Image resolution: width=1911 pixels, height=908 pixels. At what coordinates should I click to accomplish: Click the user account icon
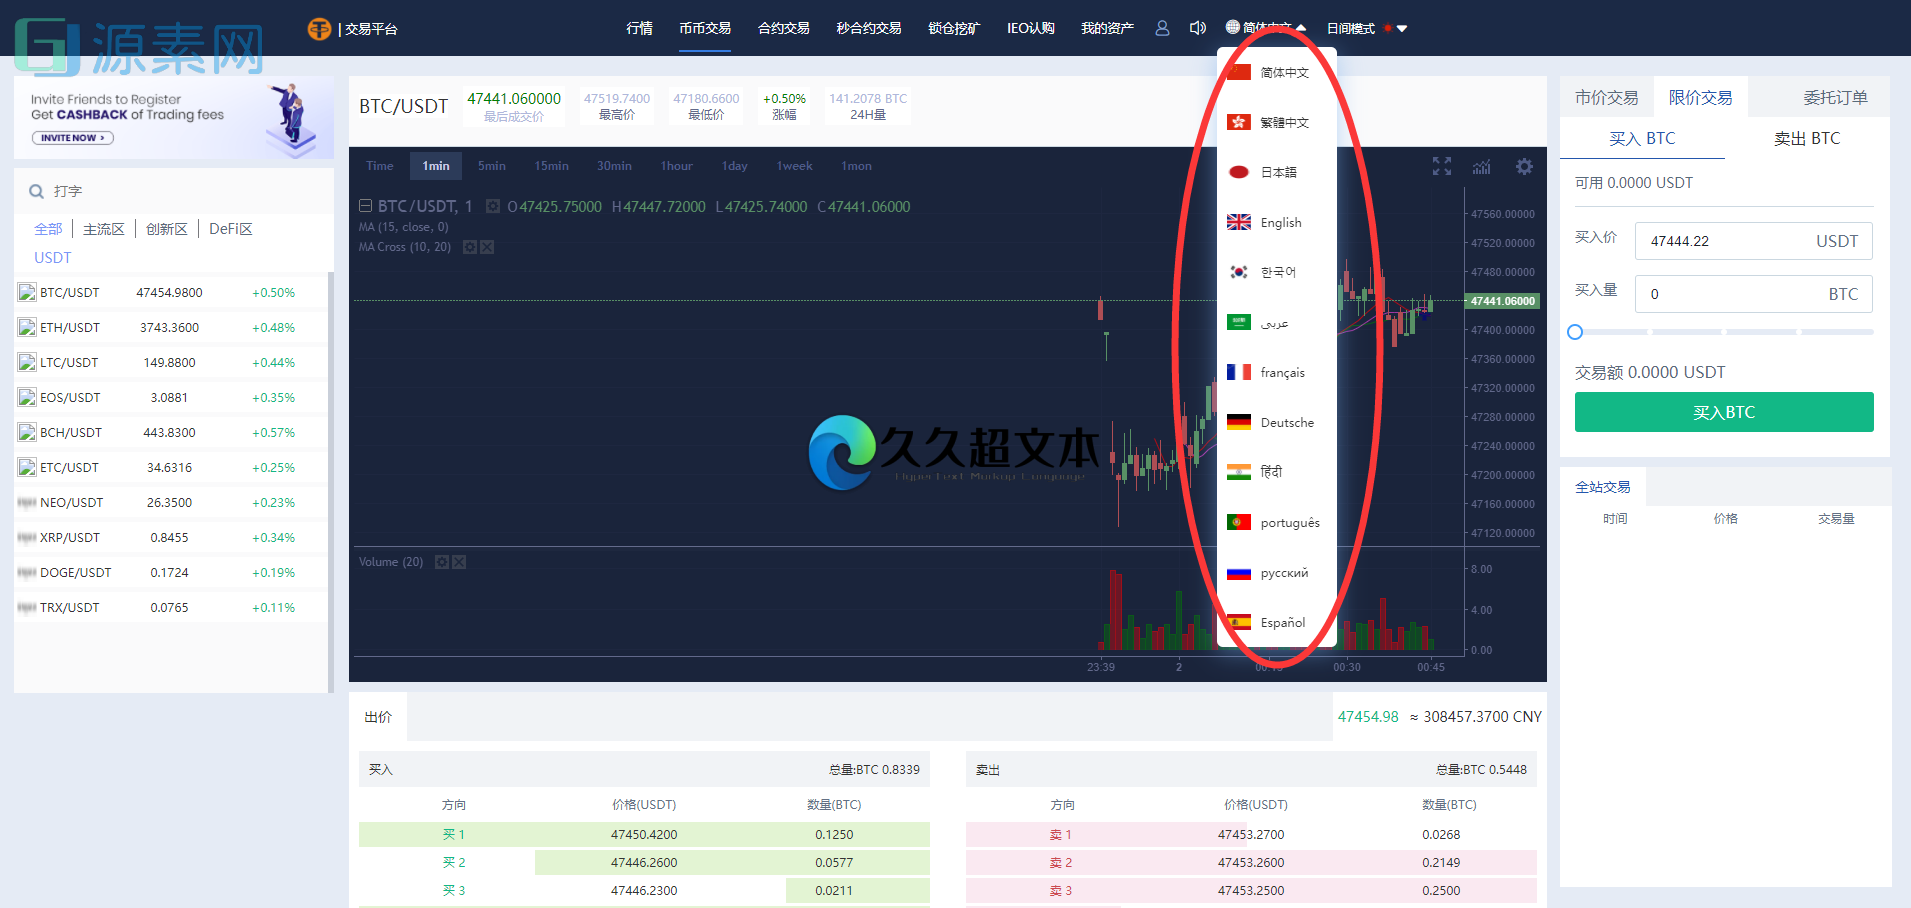tap(1161, 28)
